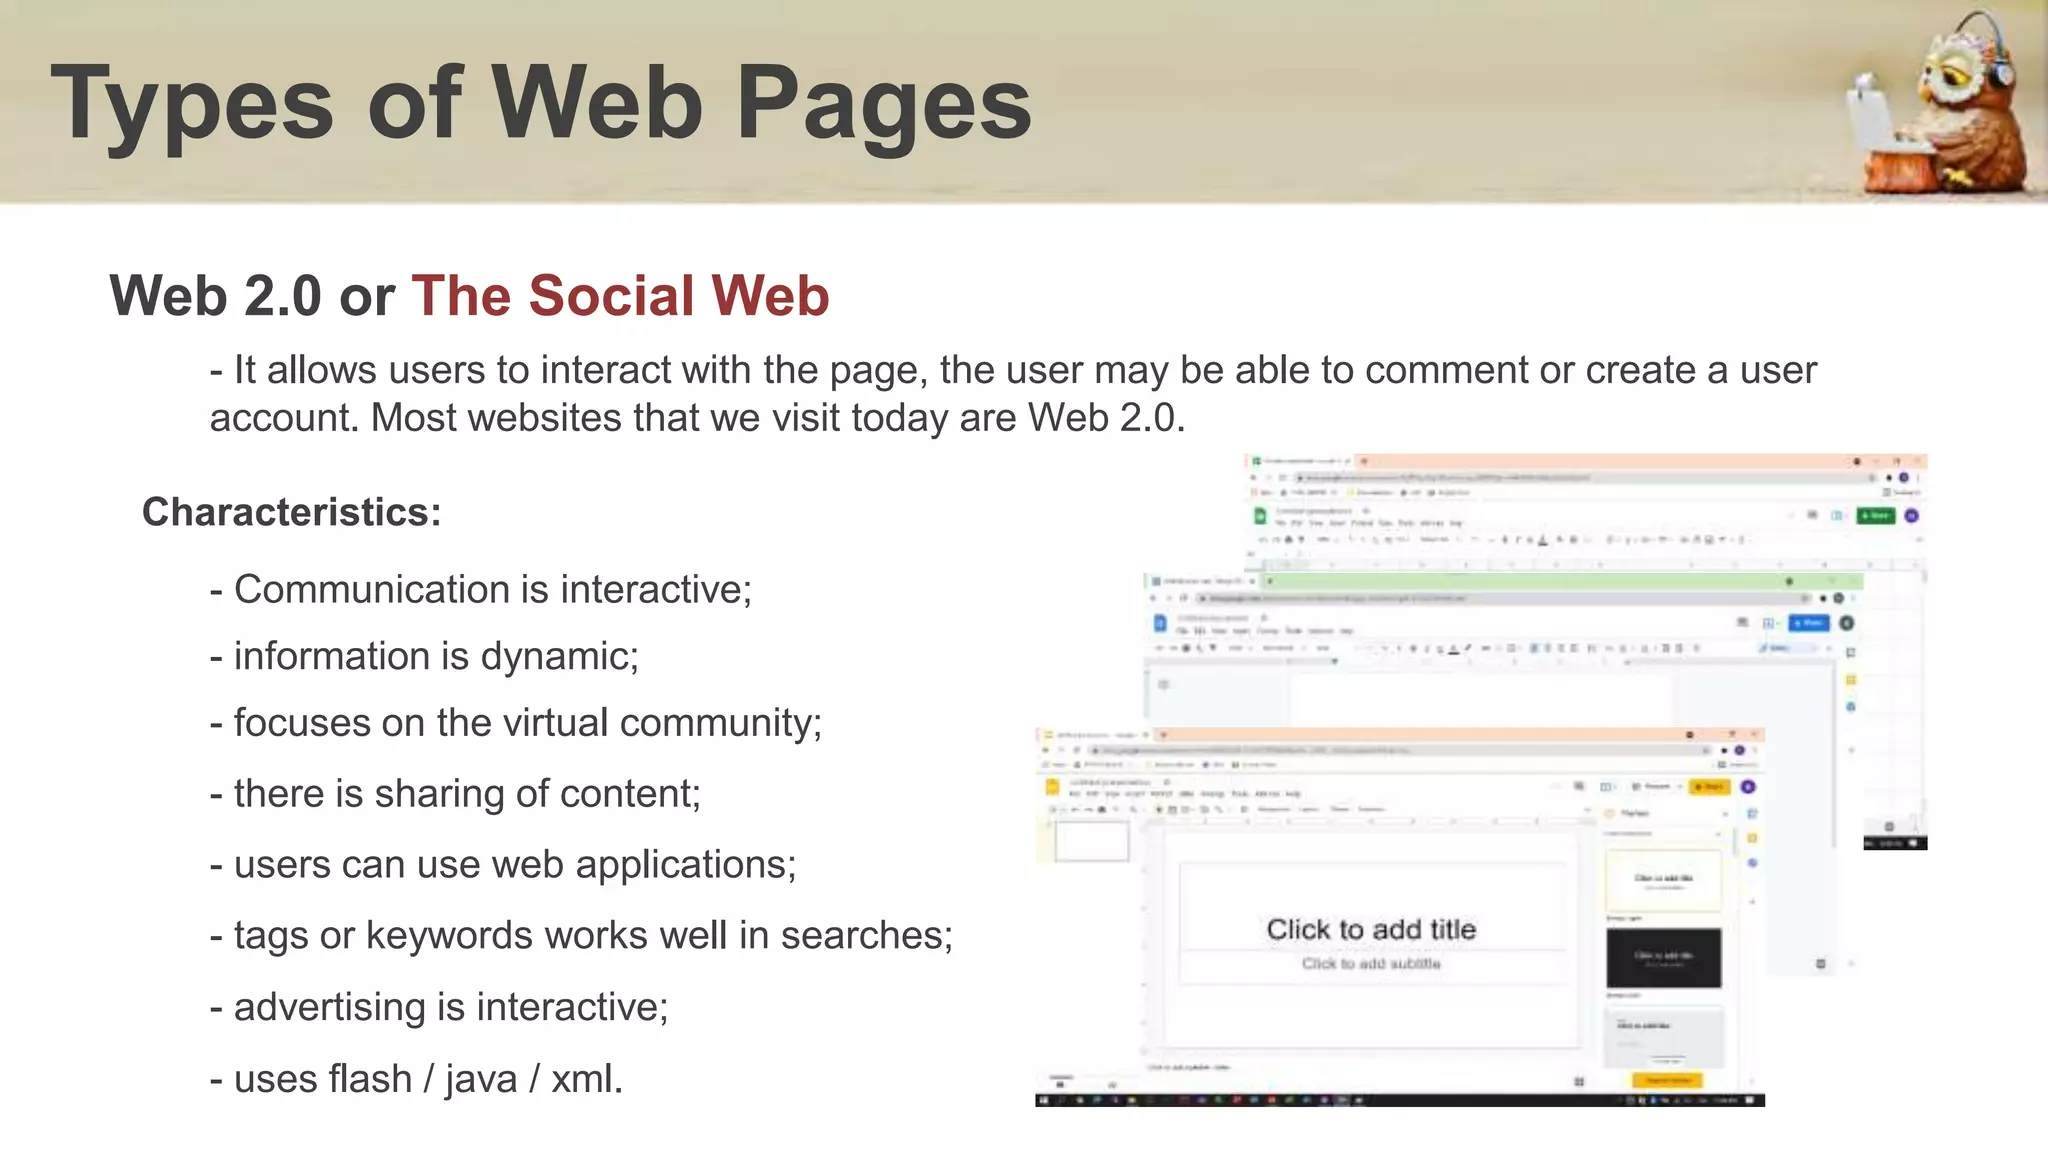Go back in the Docs browser window
Screen dimensions: 2048x1152
point(1153,598)
